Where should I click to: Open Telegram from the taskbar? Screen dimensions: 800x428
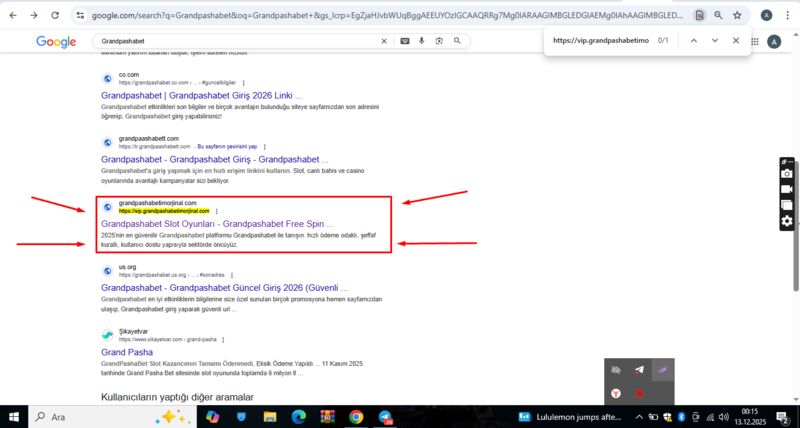click(x=385, y=417)
